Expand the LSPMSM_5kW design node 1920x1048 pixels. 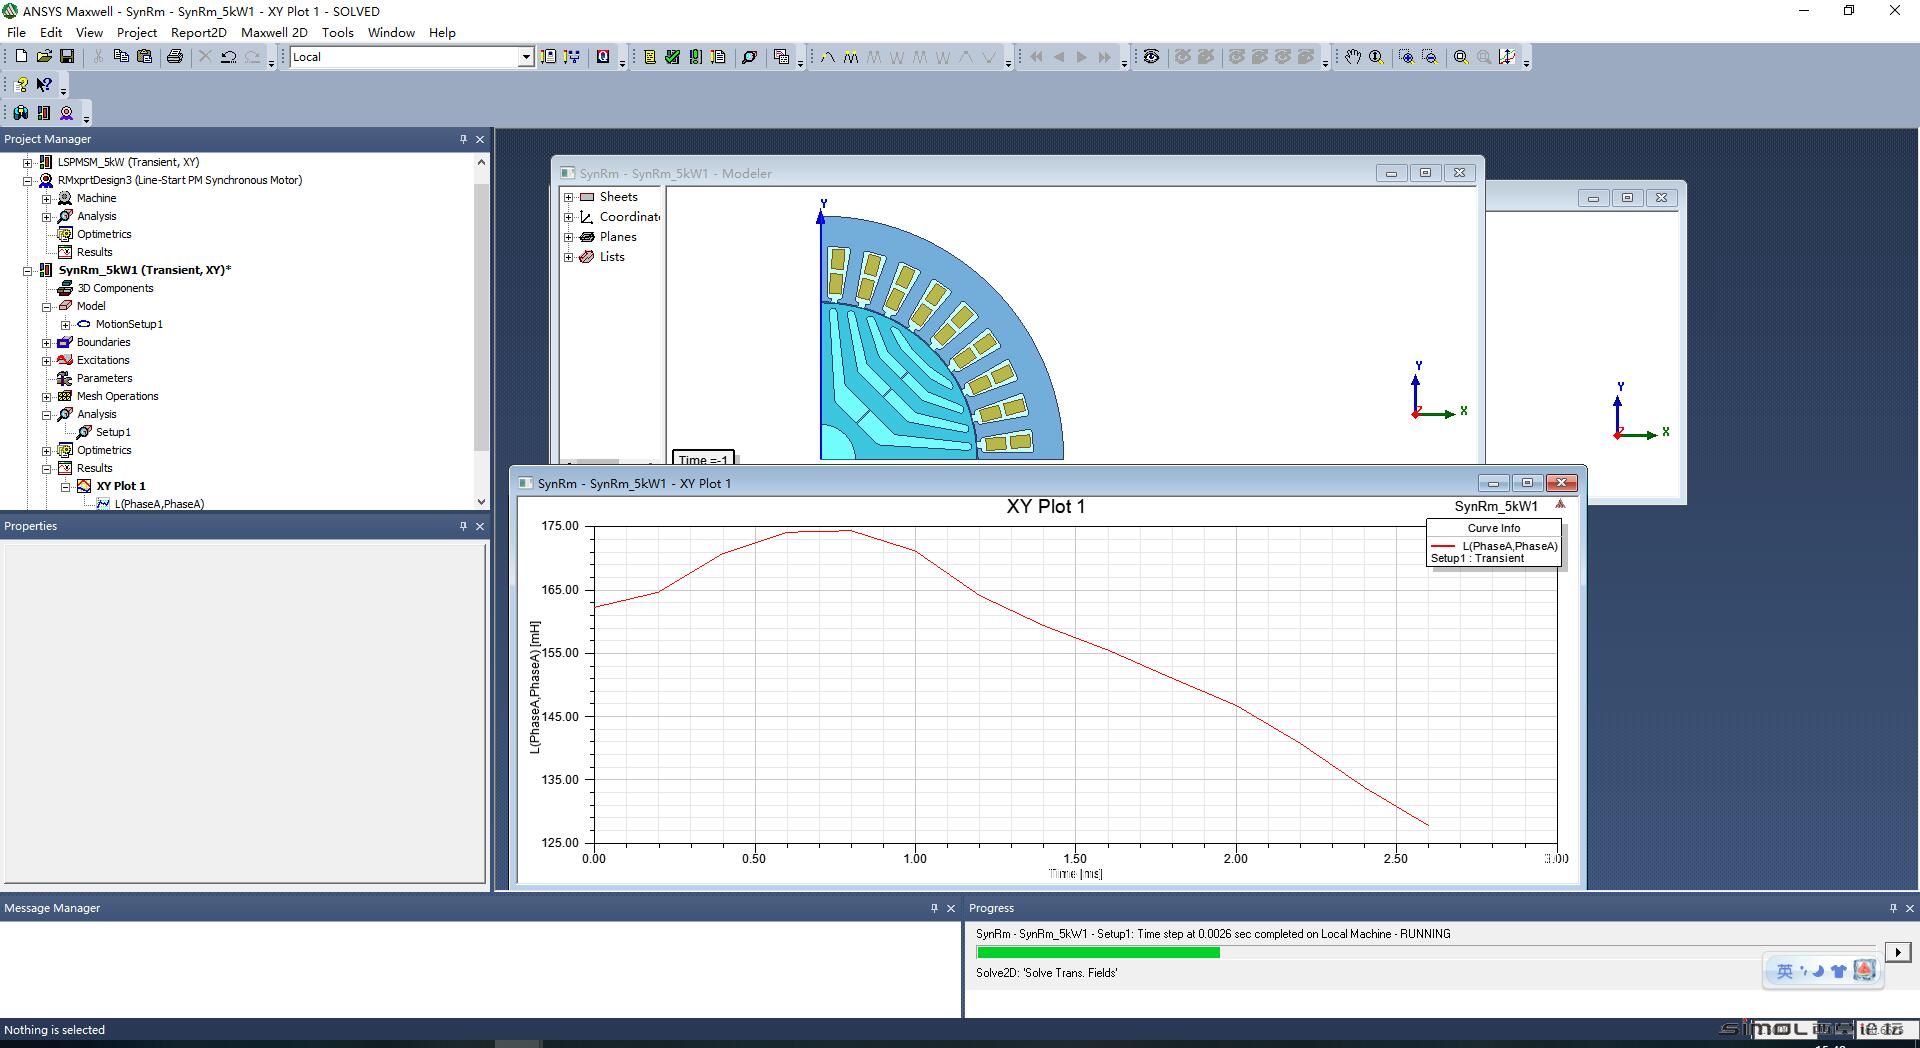pos(28,162)
